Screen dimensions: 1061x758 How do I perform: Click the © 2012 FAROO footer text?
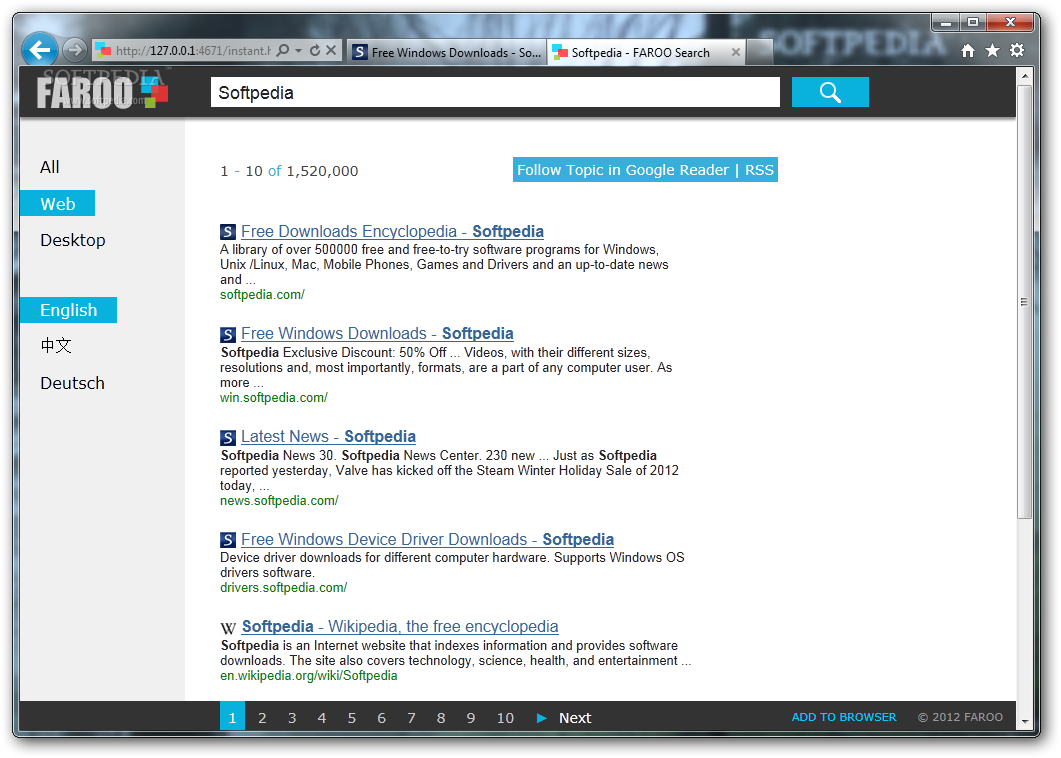pyautogui.click(x=960, y=717)
